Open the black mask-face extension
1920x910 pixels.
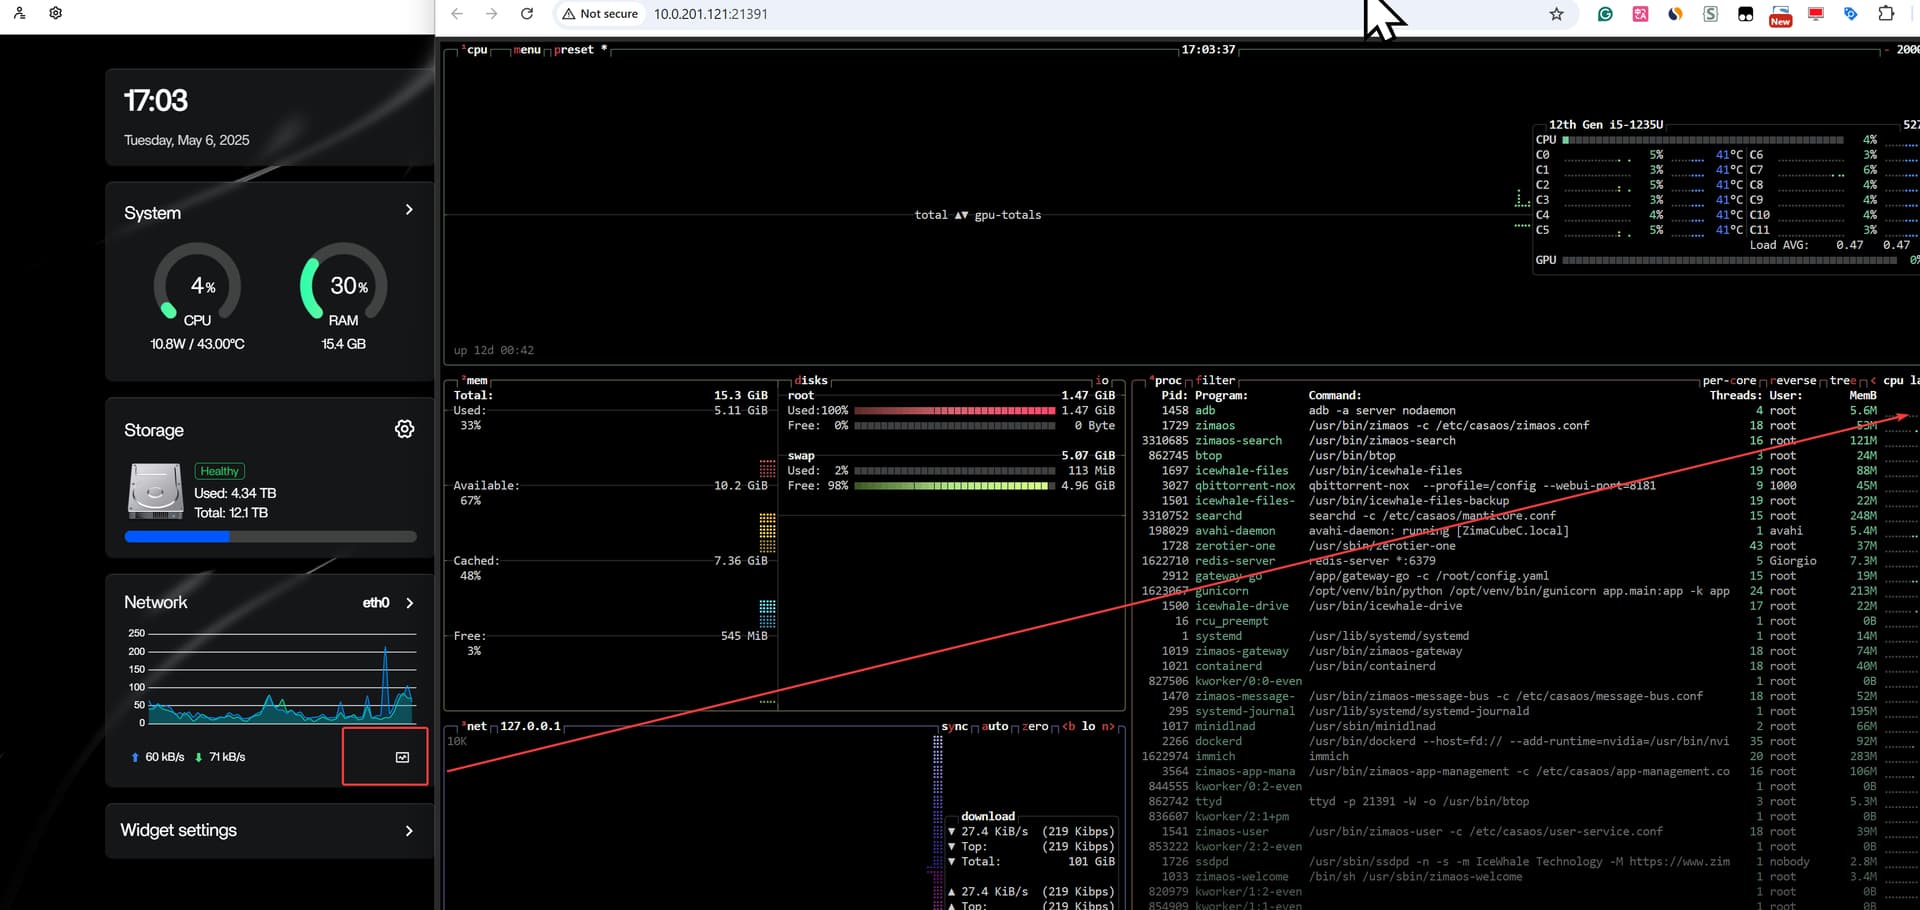point(1746,14)
